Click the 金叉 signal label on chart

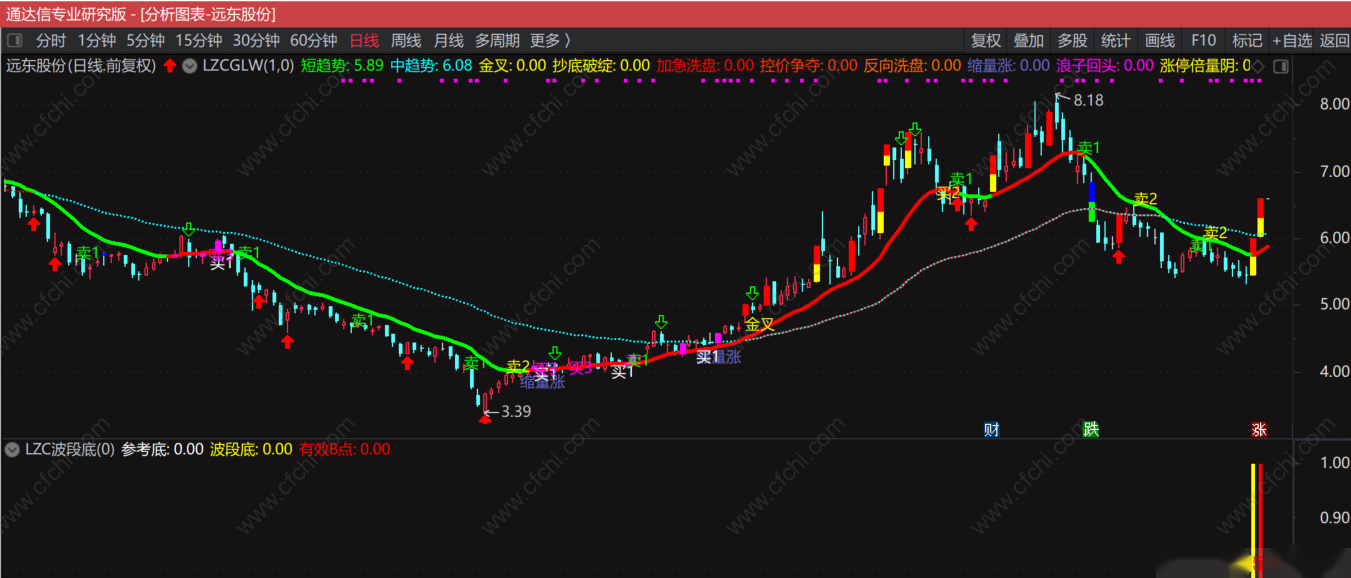(760, 324)
